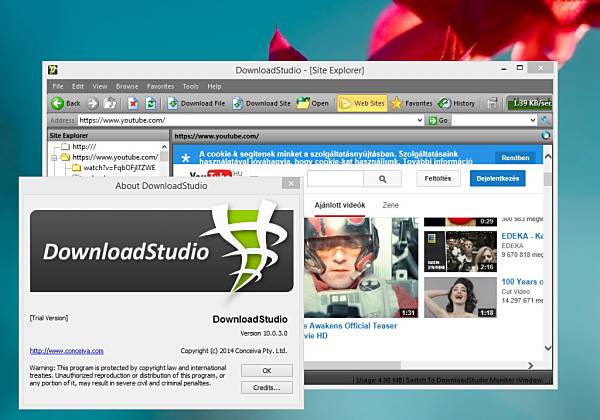Click the OK button in About dialog

click(267, 370)
